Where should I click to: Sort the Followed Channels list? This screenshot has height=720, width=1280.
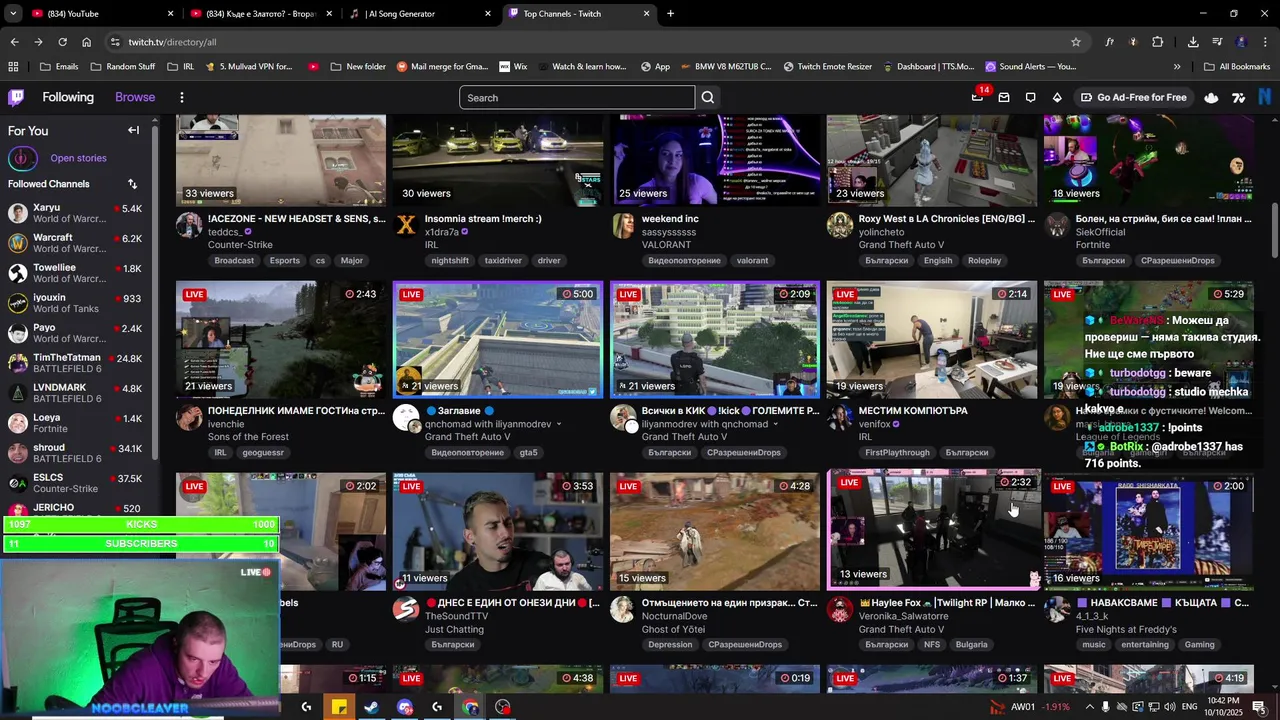point(132,184)
